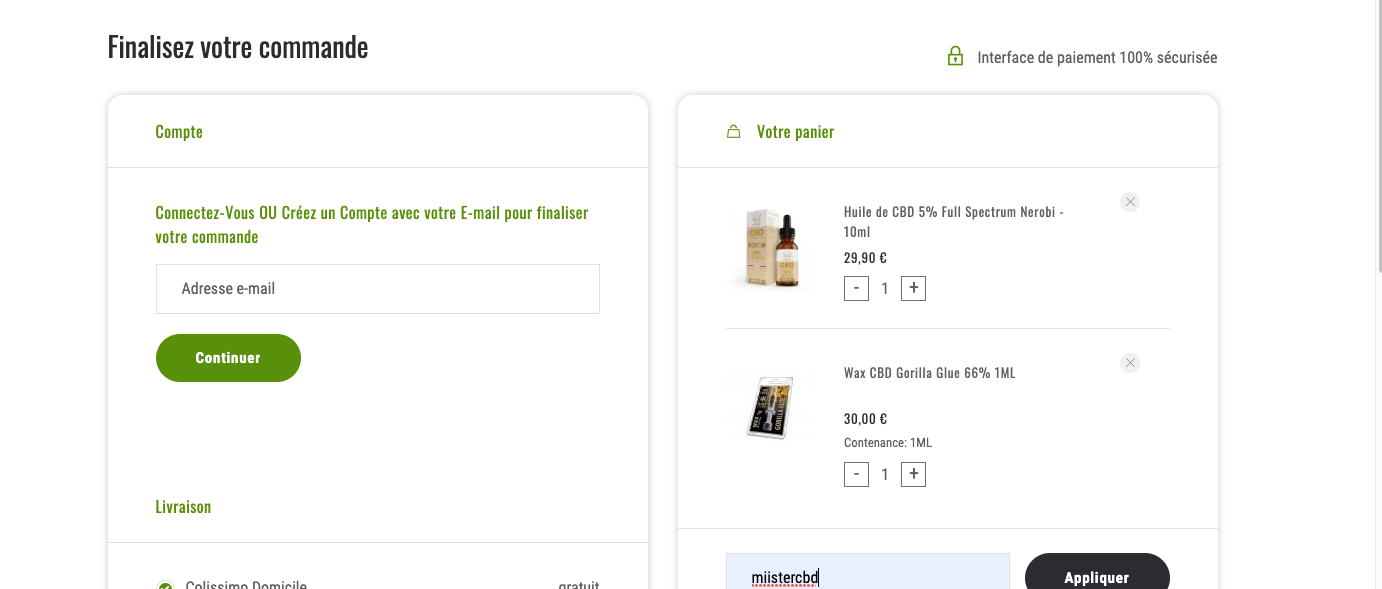Click the Adresse e-mail input field

(378, 289)
